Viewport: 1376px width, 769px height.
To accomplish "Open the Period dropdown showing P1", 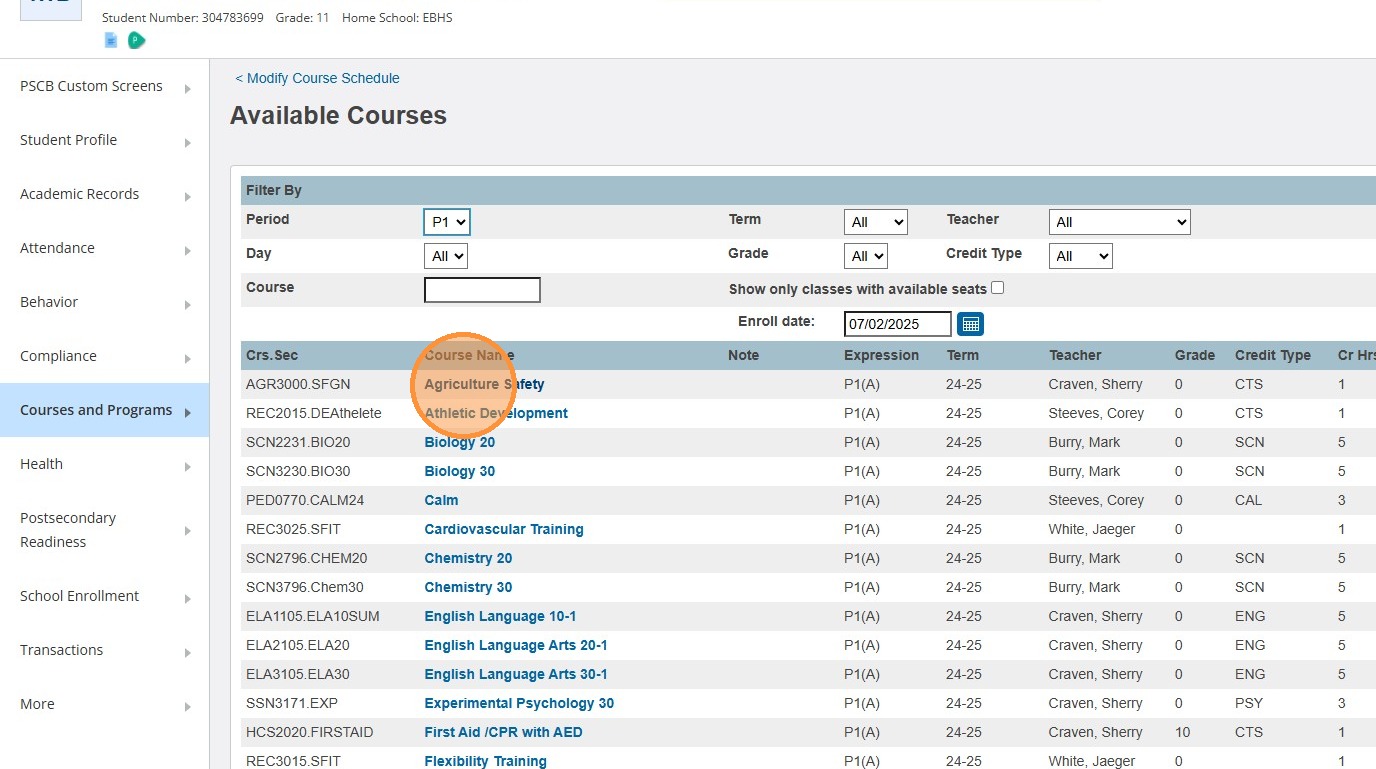I will pos(446,222).
